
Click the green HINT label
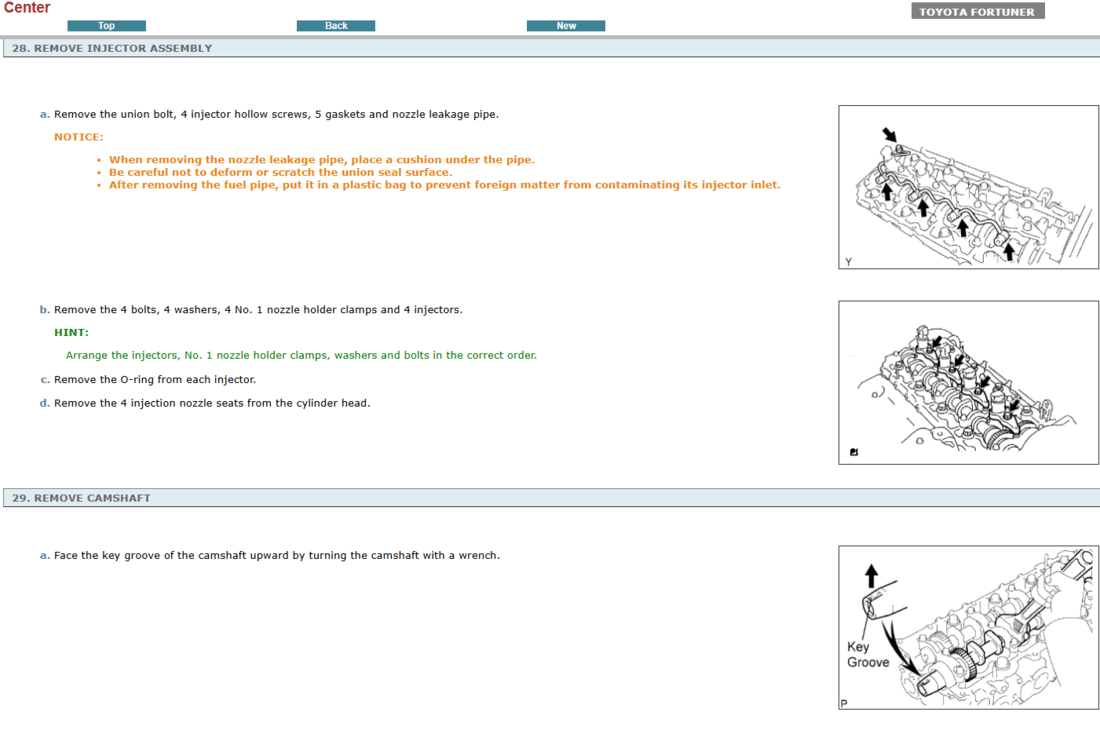71,333
